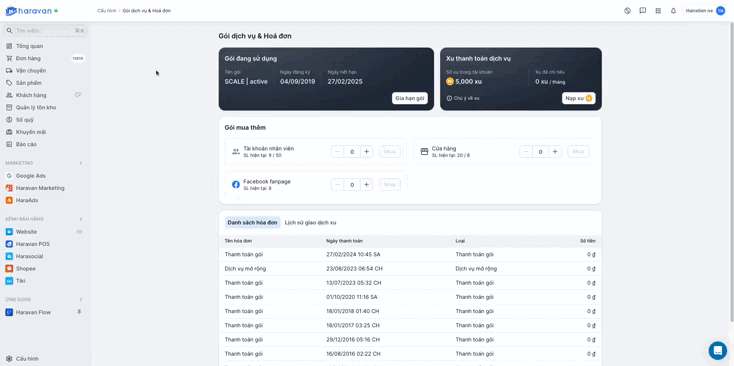Increase Tài khoản nhân viên quantity
The image size is (734, 366).
point(367,151)
